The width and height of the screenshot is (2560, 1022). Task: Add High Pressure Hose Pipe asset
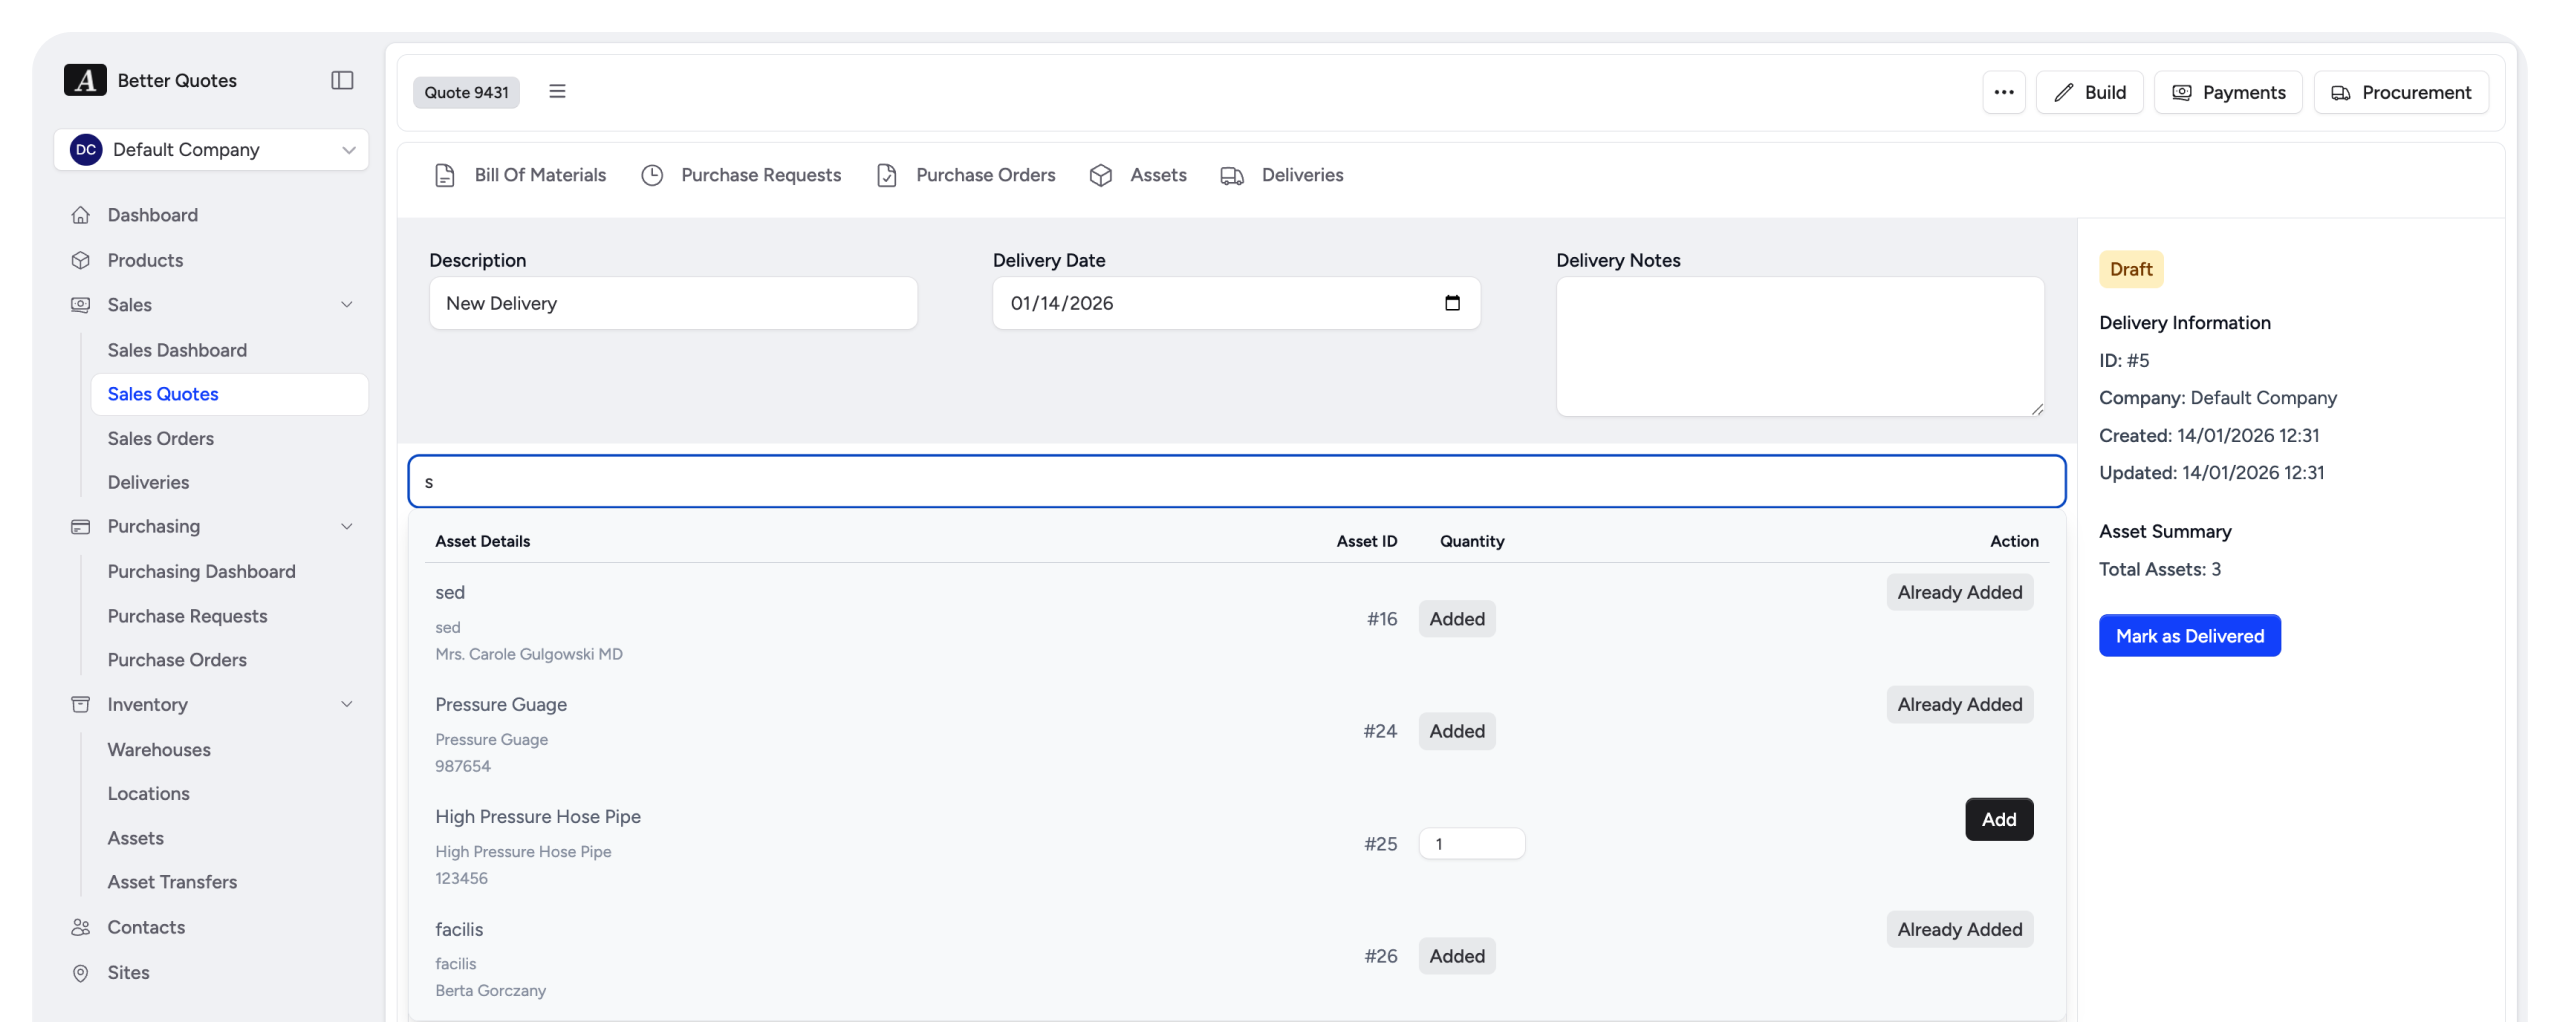click(1998, 819)
